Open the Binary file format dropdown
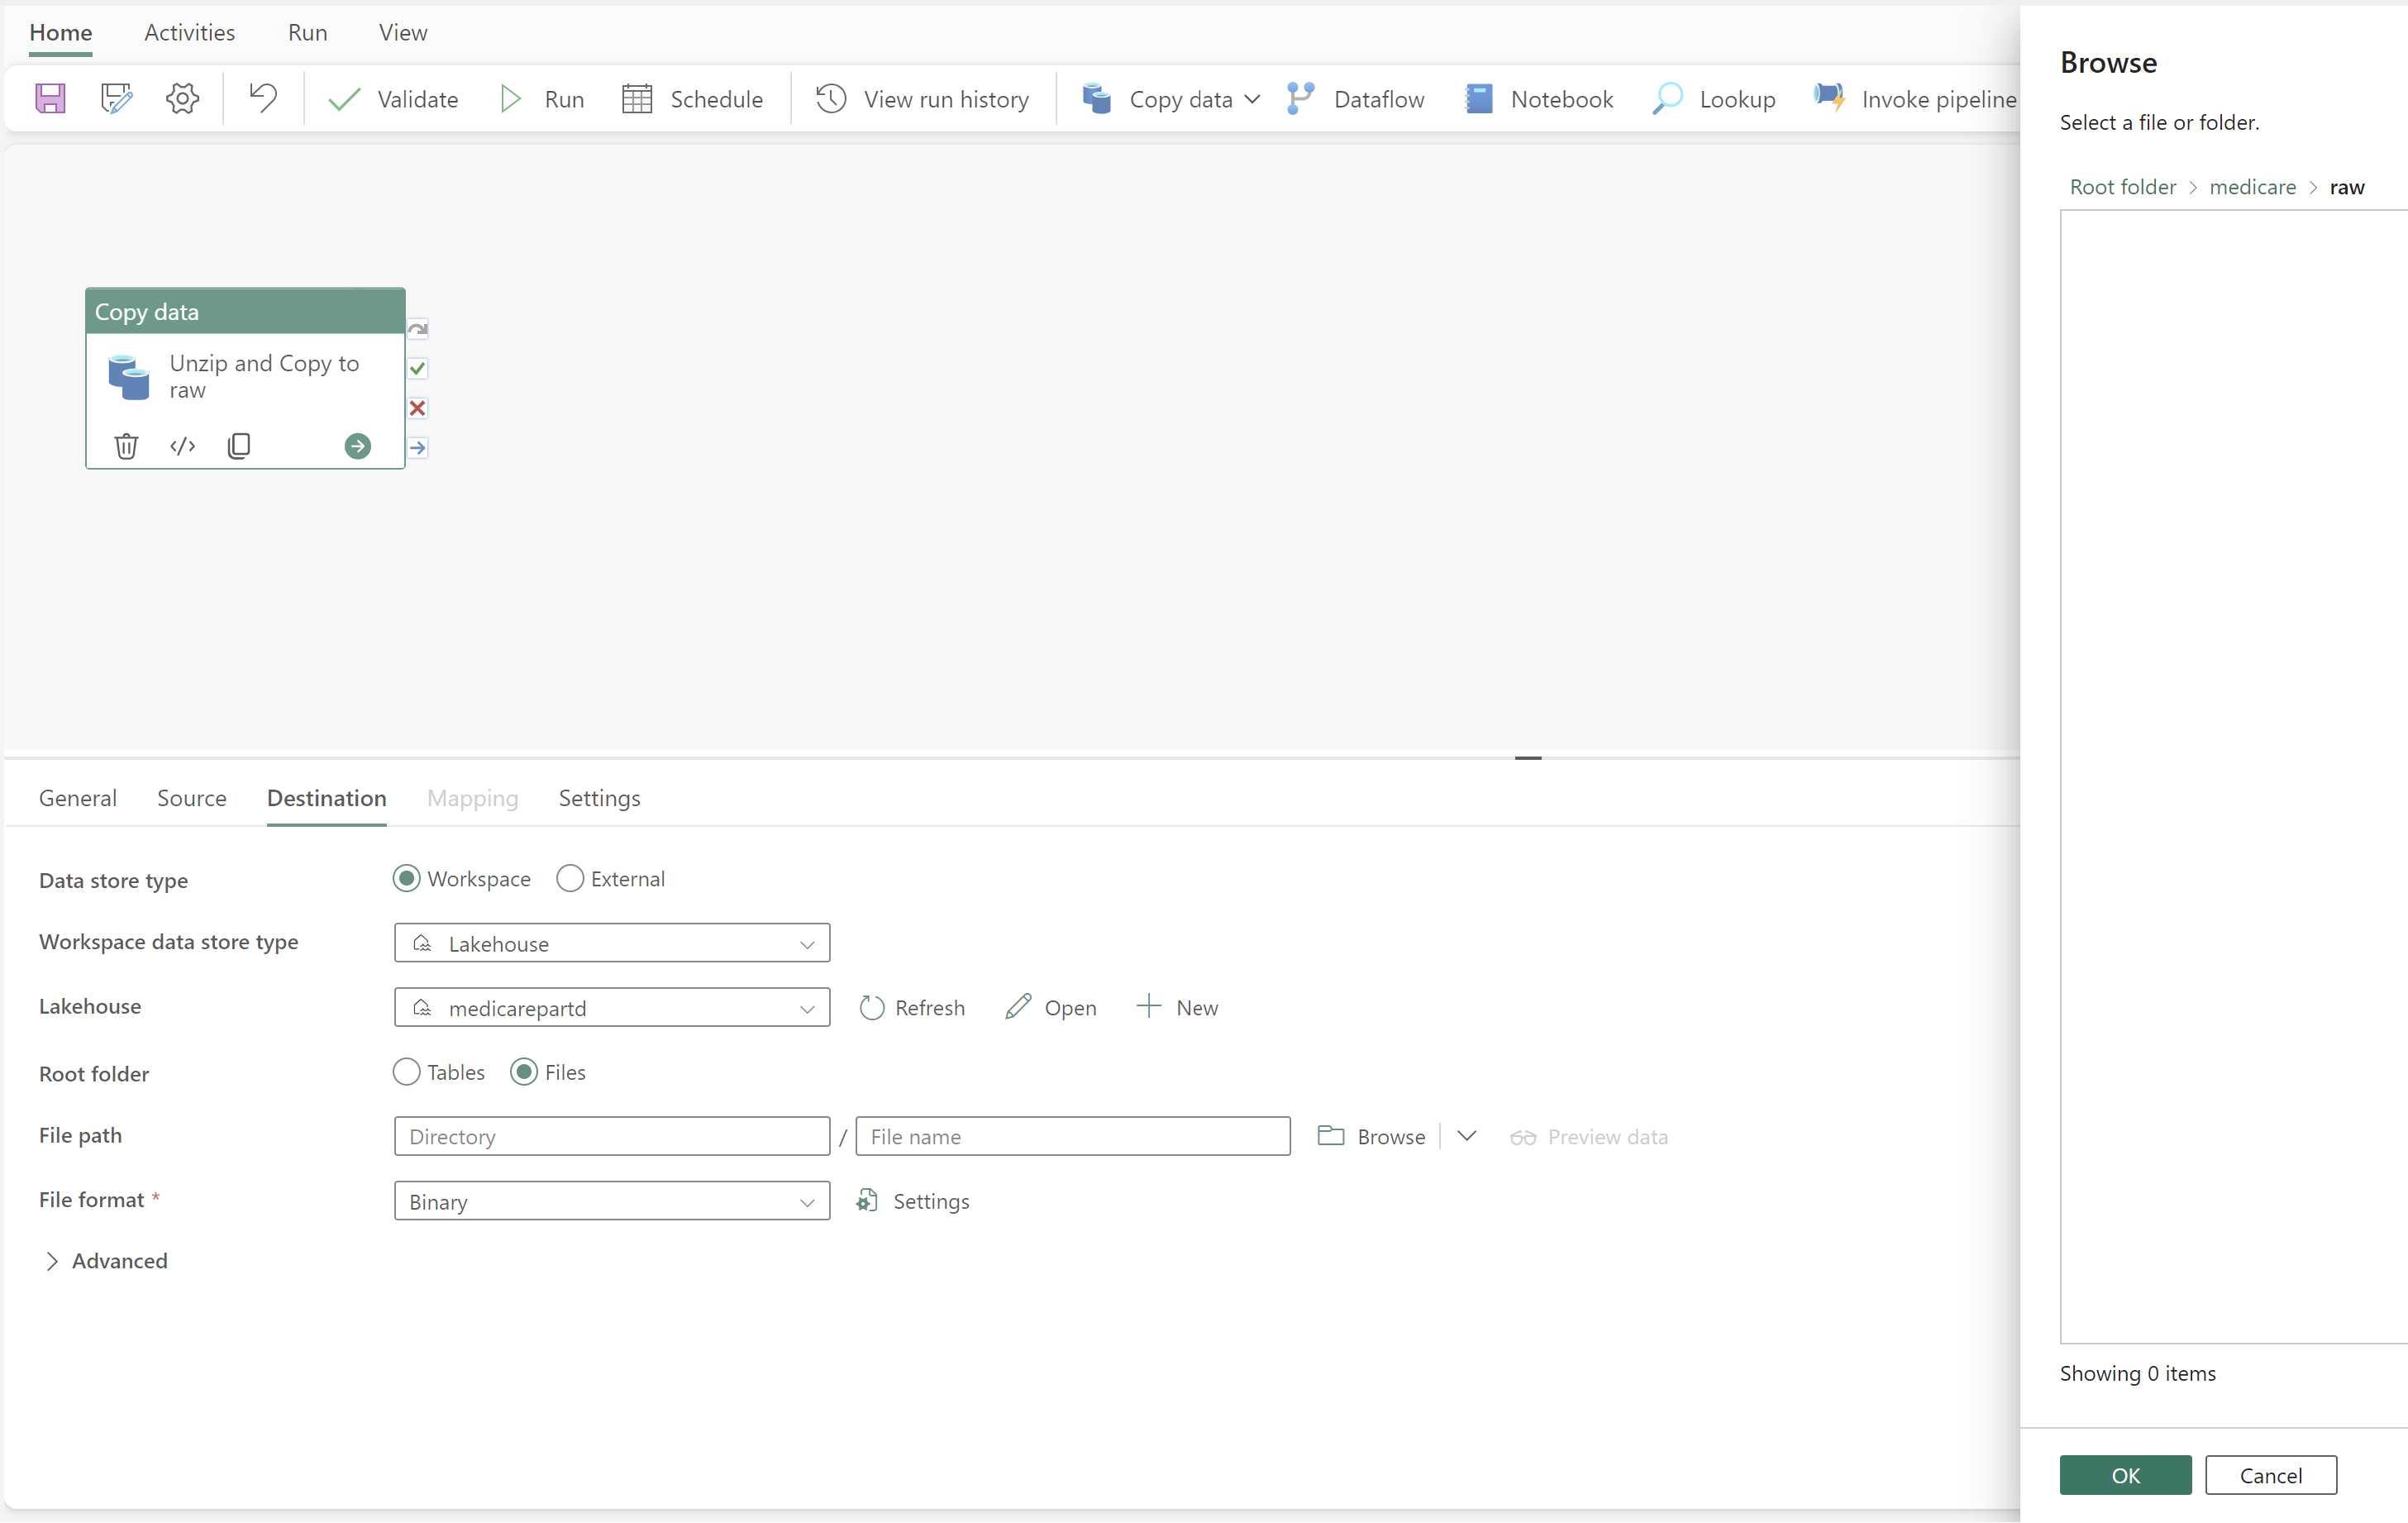 tap(612, 1201)
